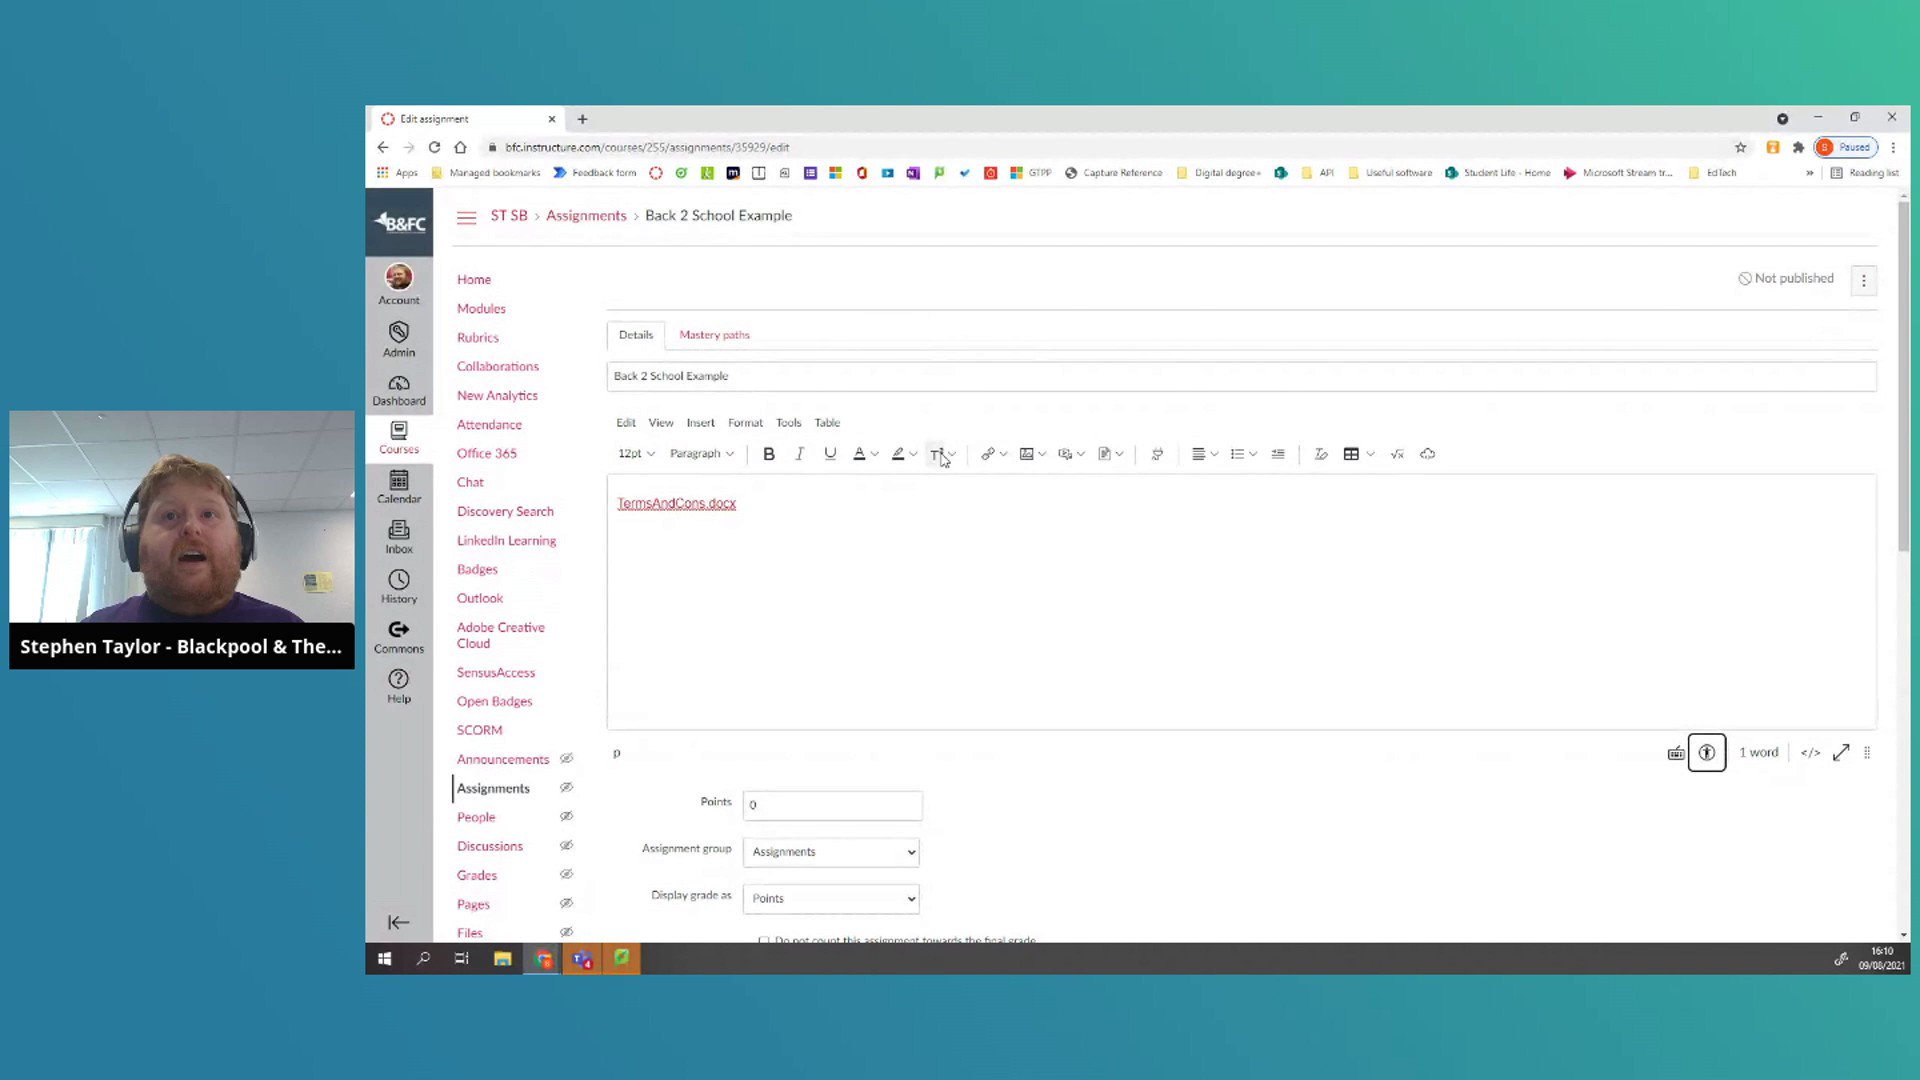Apply italic formatting
This screenshot has width=1920, height=1080.
(x=799, y=454)
